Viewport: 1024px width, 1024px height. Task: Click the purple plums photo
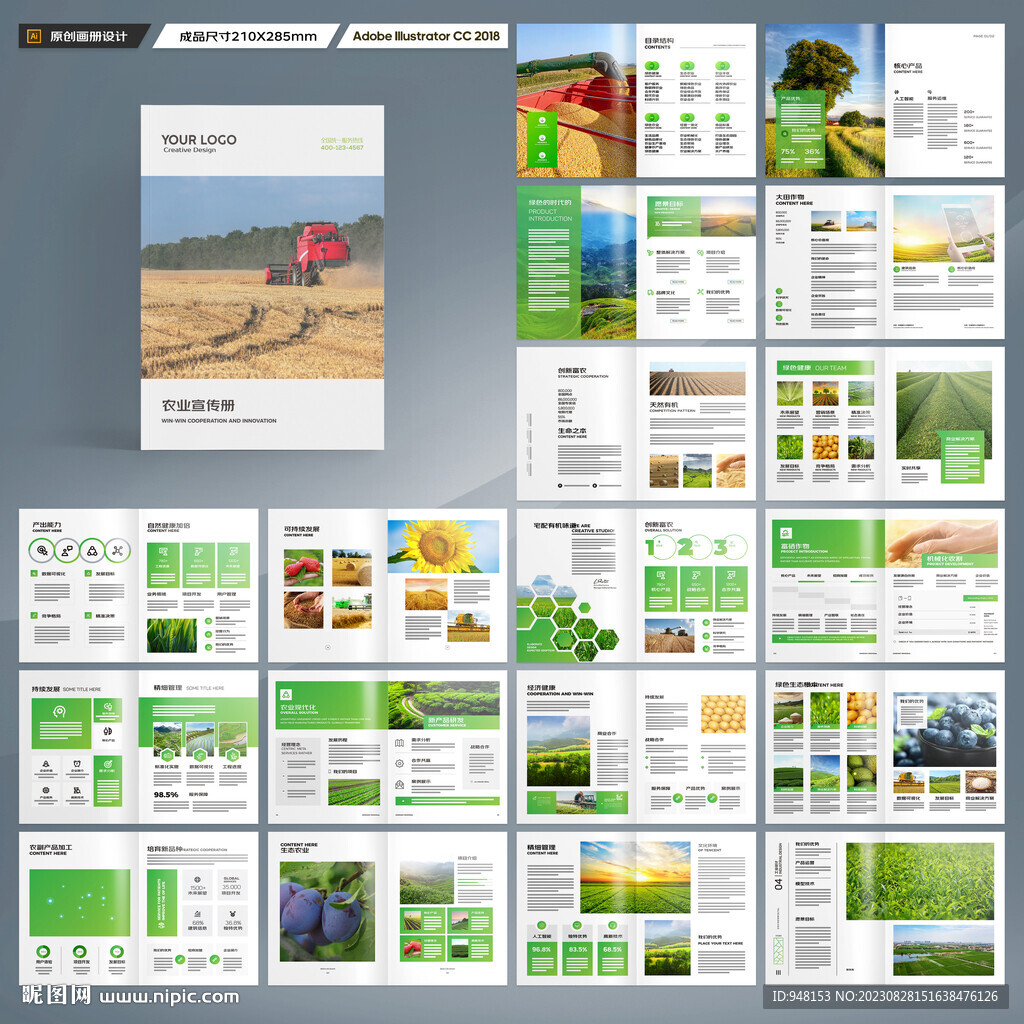tap(327, 912)
